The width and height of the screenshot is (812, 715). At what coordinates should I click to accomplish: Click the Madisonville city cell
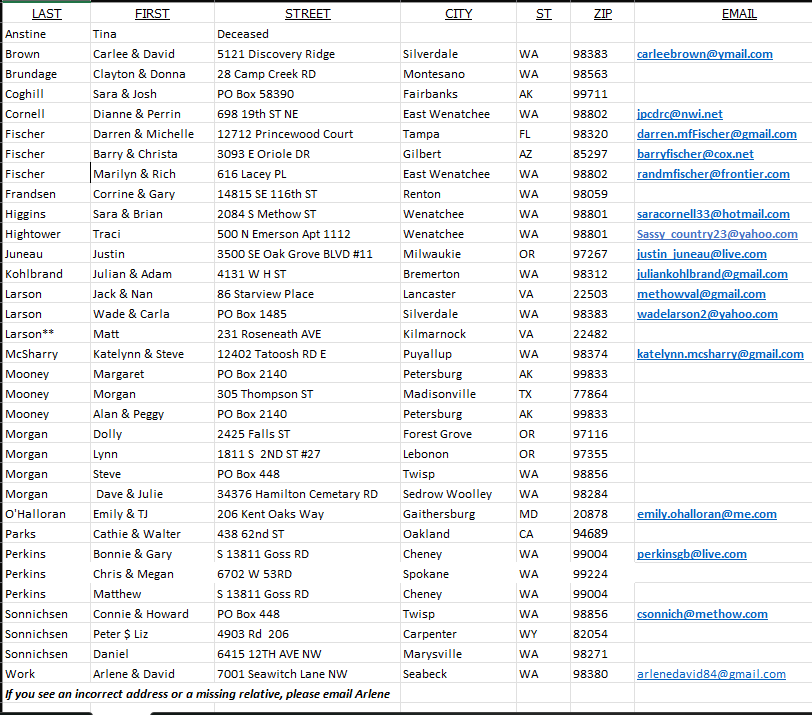pos(458,395)
